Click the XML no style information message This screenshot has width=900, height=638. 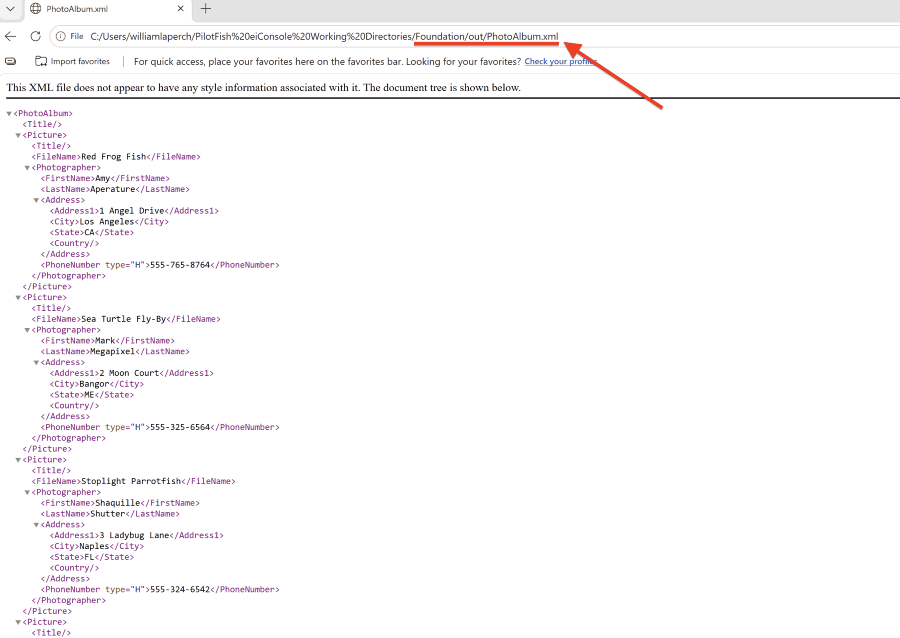pyautogui.click(x=263, y=88)
